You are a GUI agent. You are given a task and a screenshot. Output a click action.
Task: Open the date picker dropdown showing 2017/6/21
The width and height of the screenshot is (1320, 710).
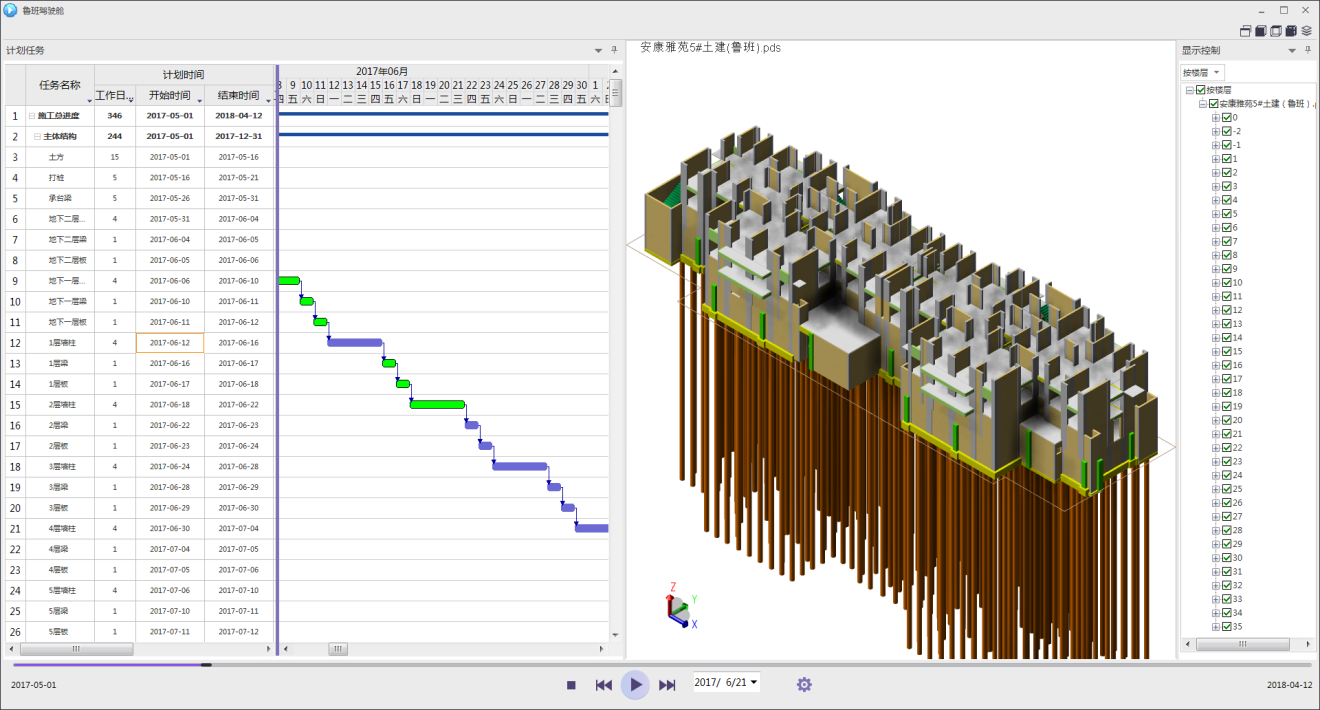pos(753,682)
